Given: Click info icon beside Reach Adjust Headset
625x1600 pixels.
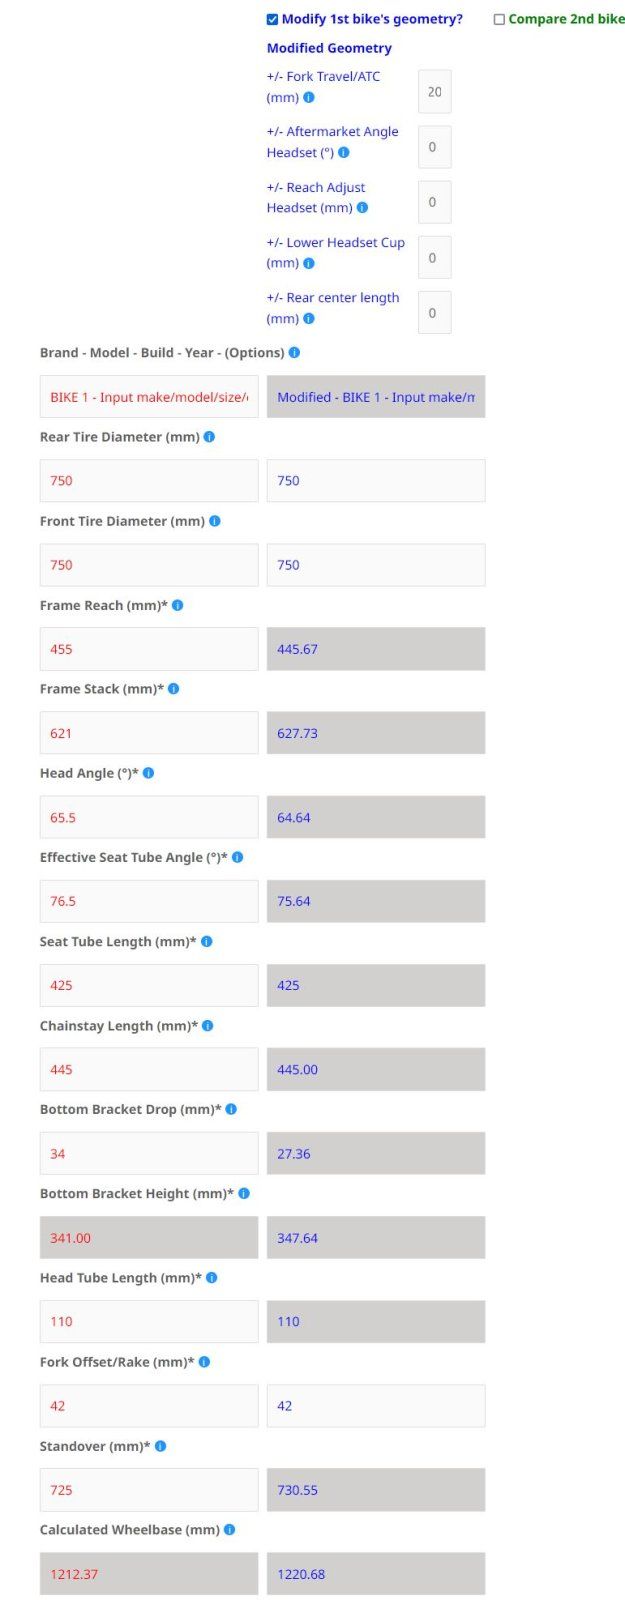Looking at the screenshot, I should pos(362,208).
